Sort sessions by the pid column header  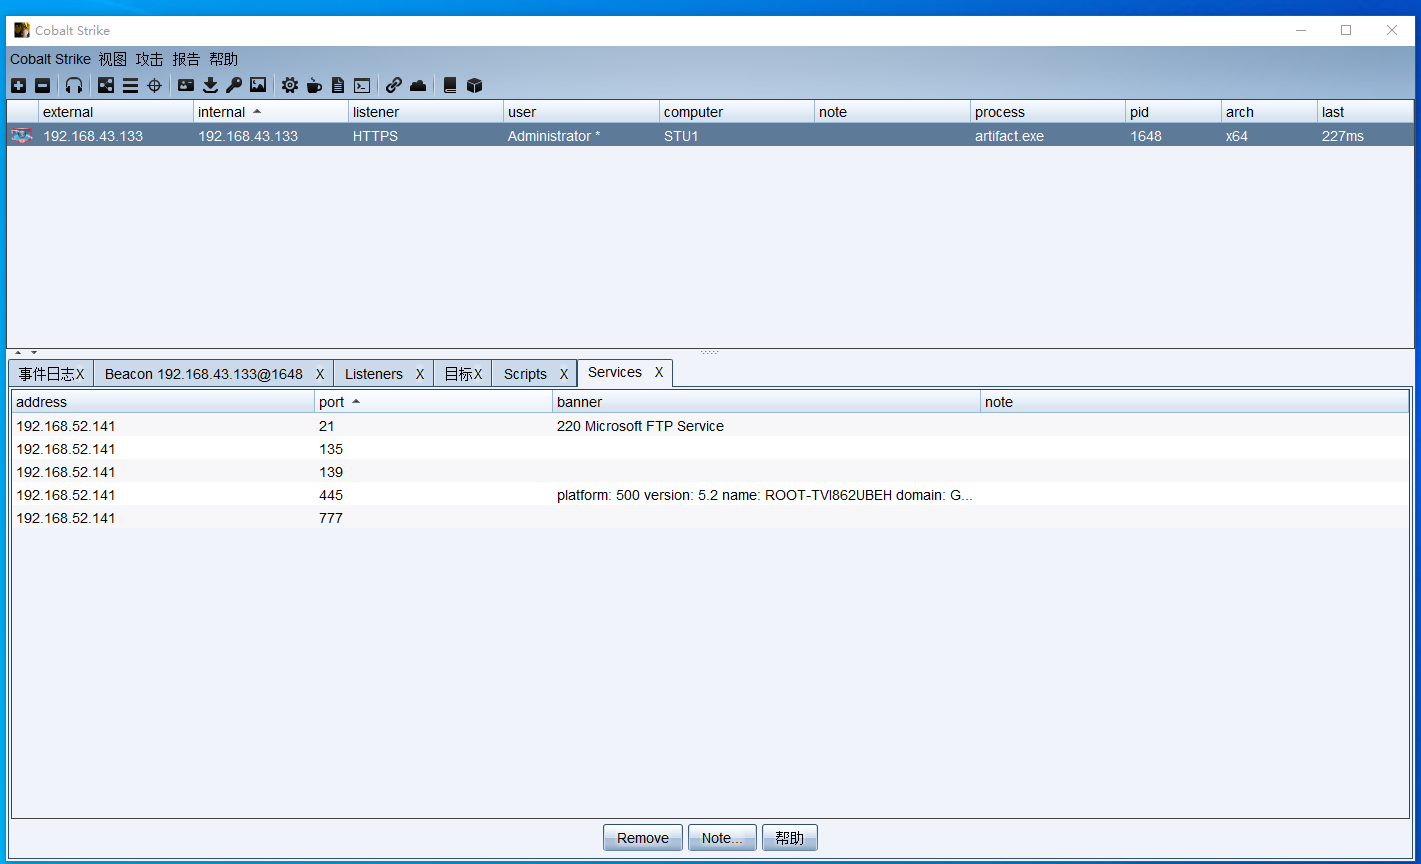pos(1174,112)
